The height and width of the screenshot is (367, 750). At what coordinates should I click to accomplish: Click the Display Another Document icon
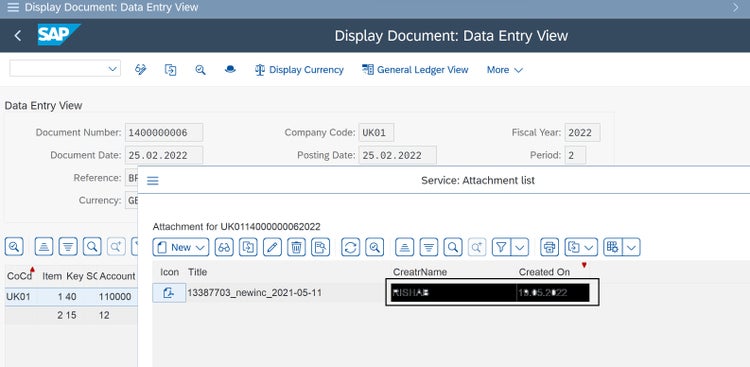pos(170,69)
